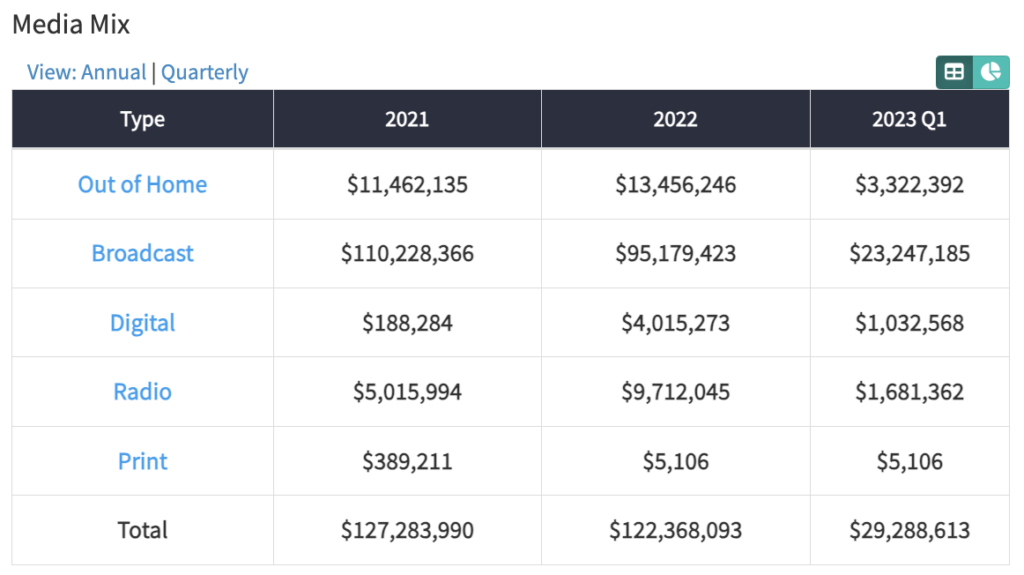Select the 2023 Q1 total $29,288,613
The height and width of the screenshot is (575, 1024).
[909, 530]
